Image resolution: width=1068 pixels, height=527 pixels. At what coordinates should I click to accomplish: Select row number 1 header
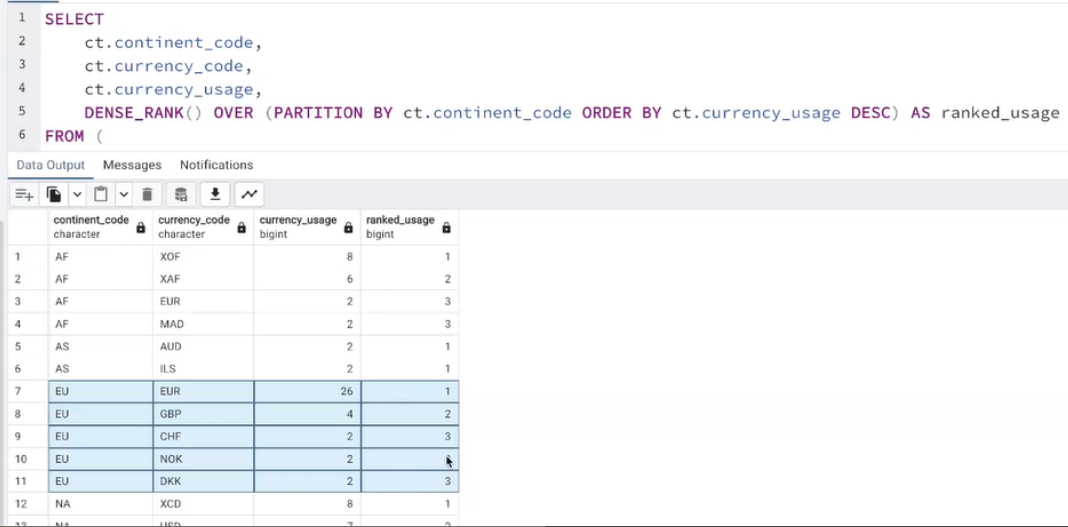[x=28, y=257]
